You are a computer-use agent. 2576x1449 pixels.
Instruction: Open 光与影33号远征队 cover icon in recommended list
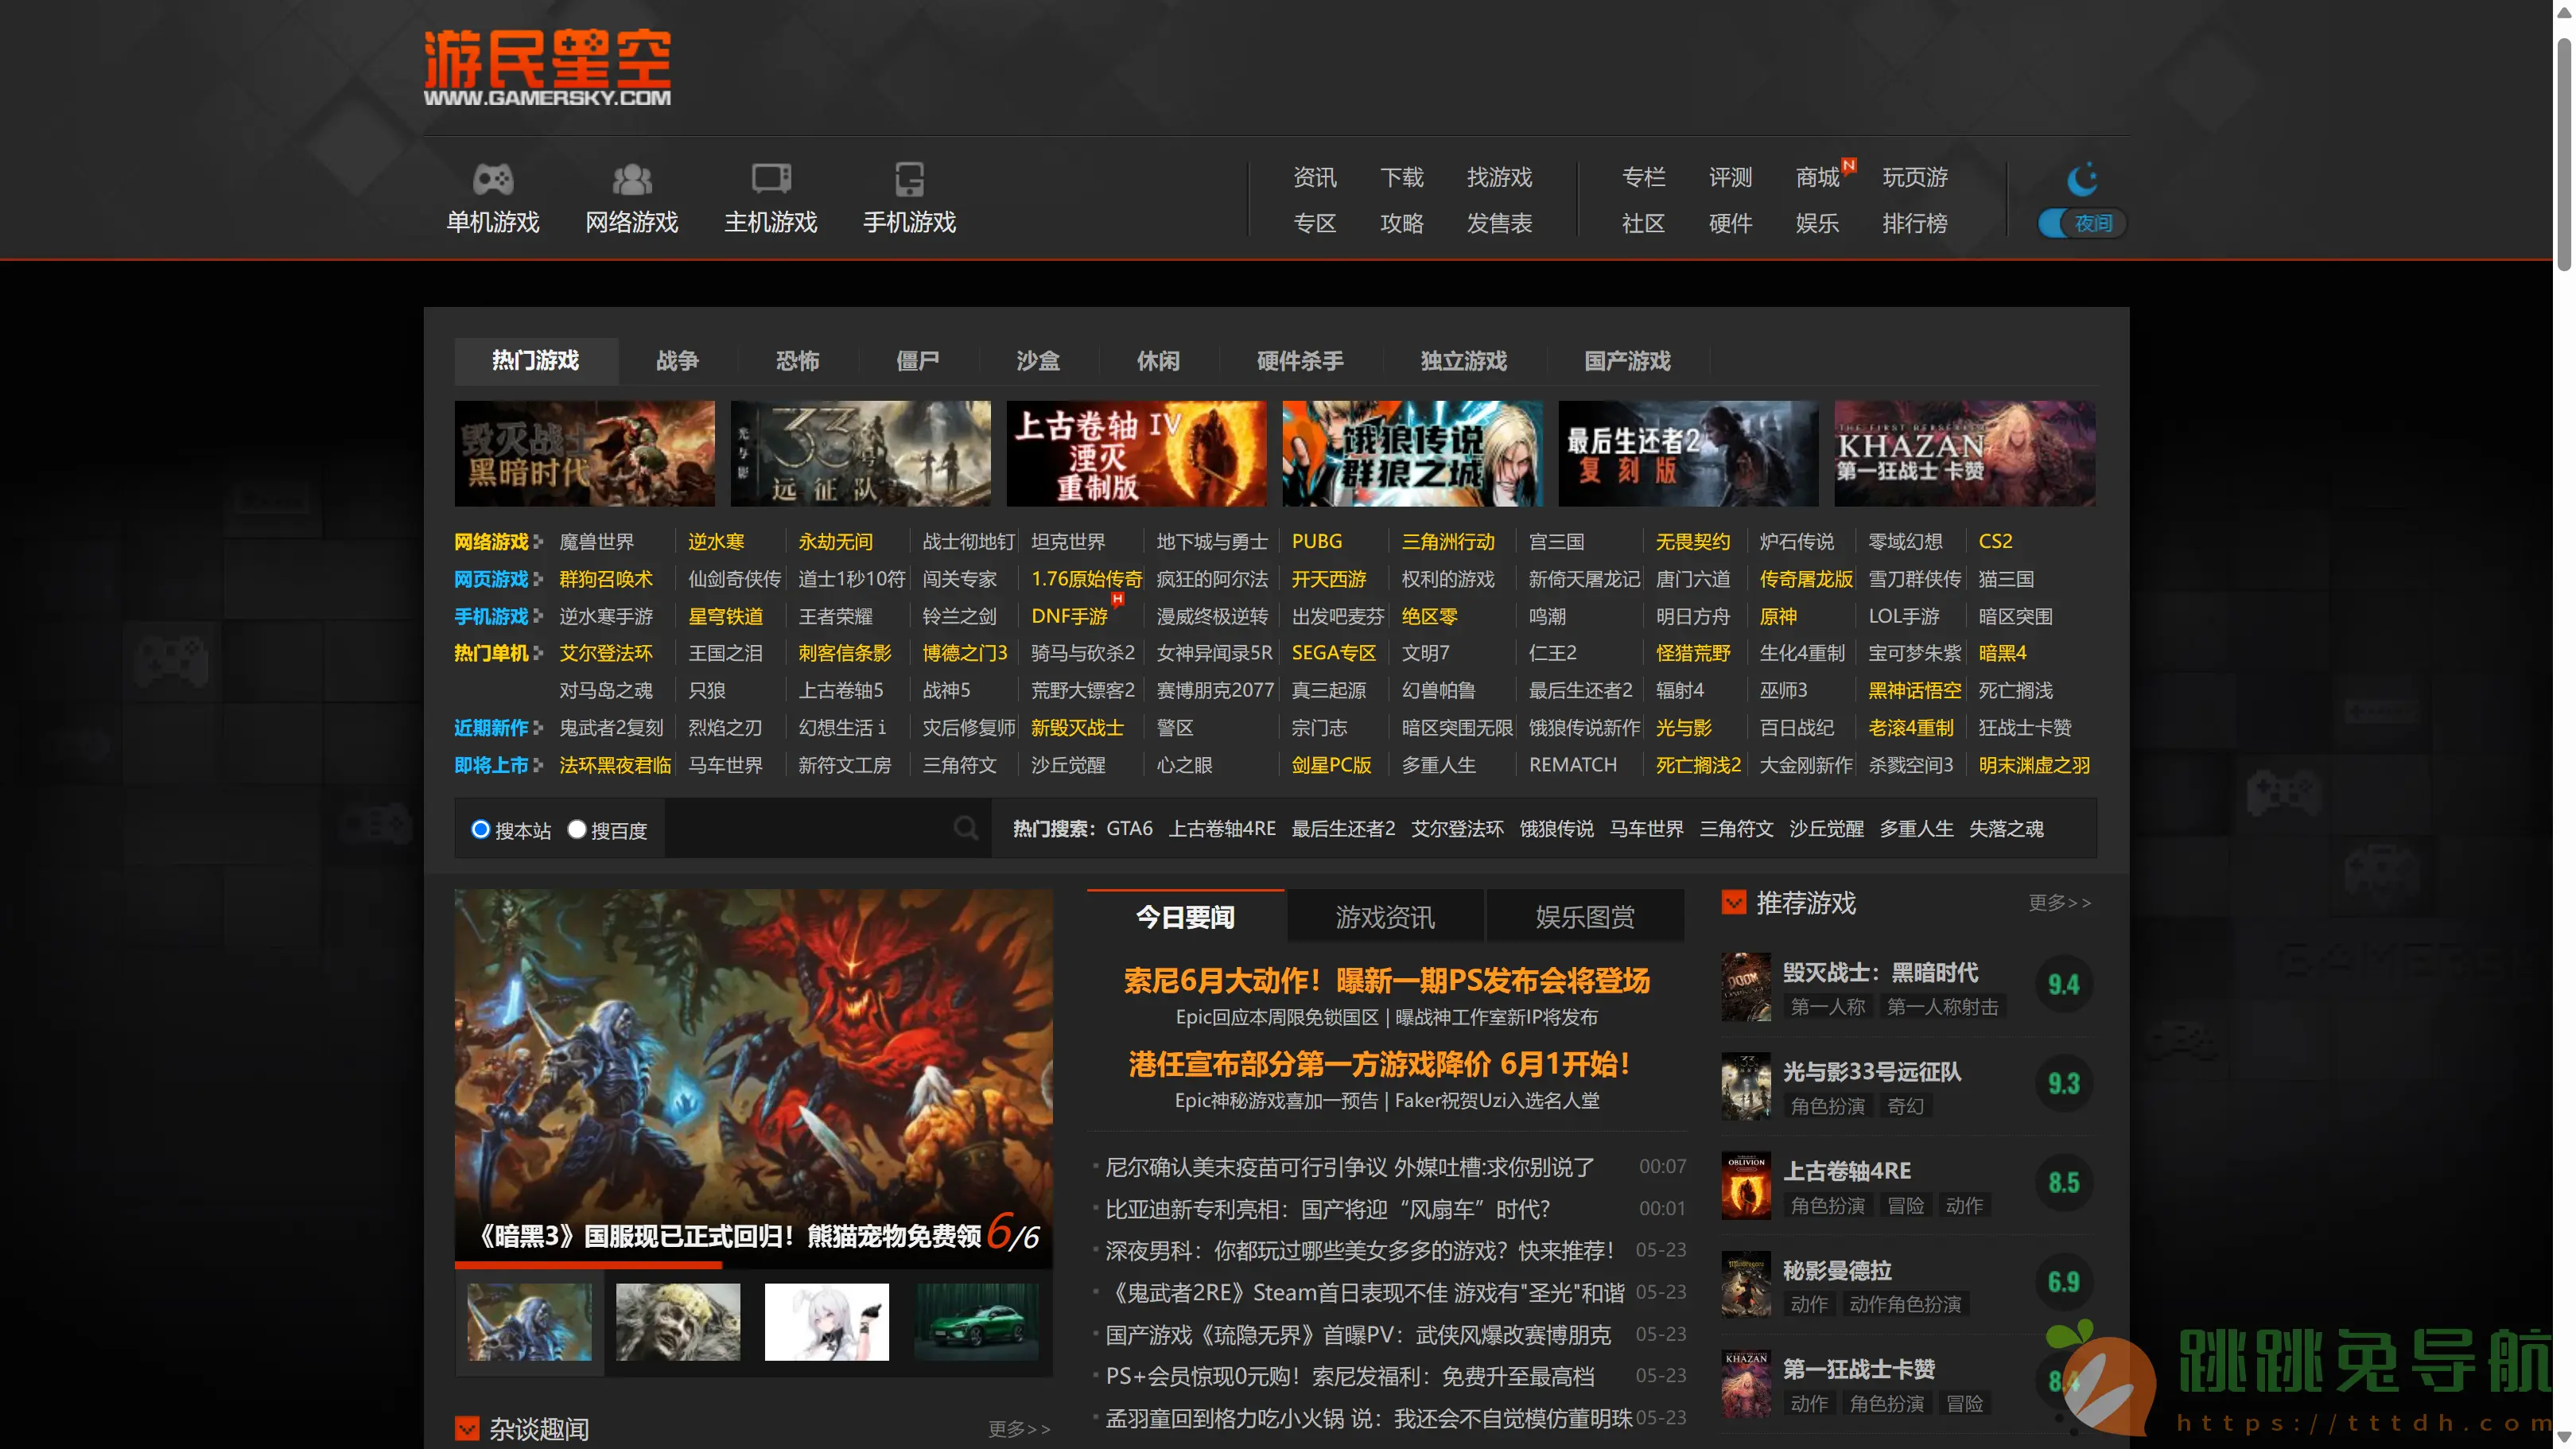pos(1746,1085)
